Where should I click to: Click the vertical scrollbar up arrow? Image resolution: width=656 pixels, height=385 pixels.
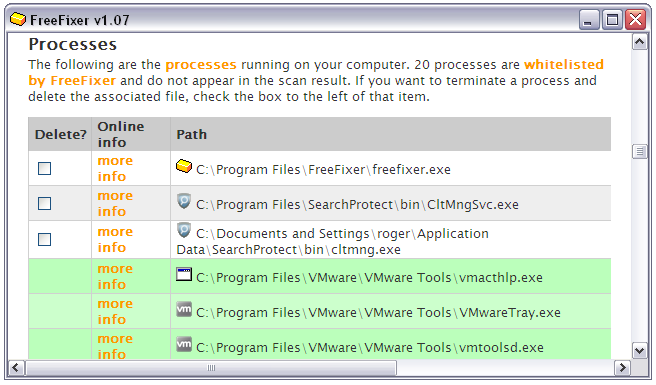pyautogui.click(x=639, y=42)
